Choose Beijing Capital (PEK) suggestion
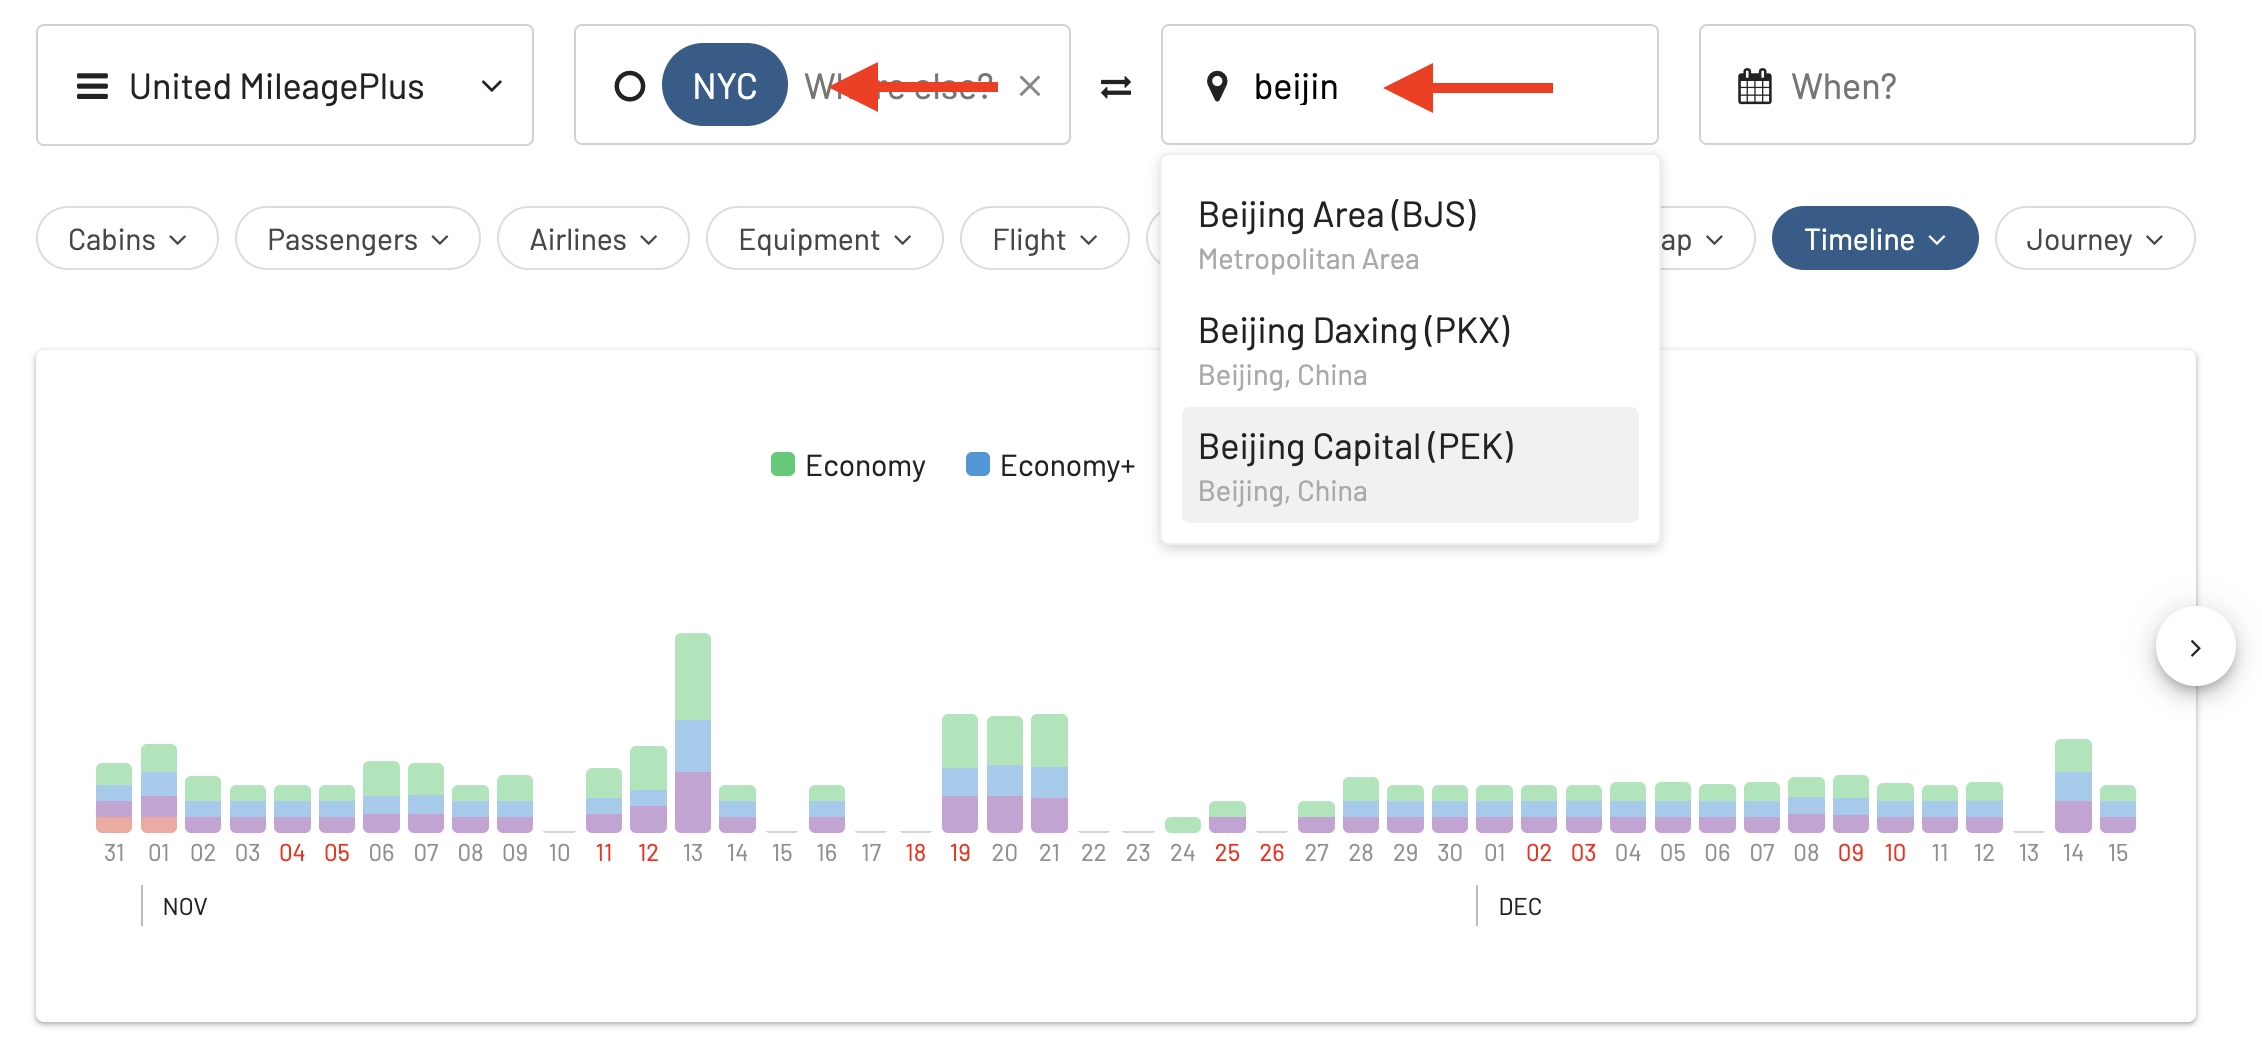This screenshot has height=1045, width=2262. [x=1409, y=465]
